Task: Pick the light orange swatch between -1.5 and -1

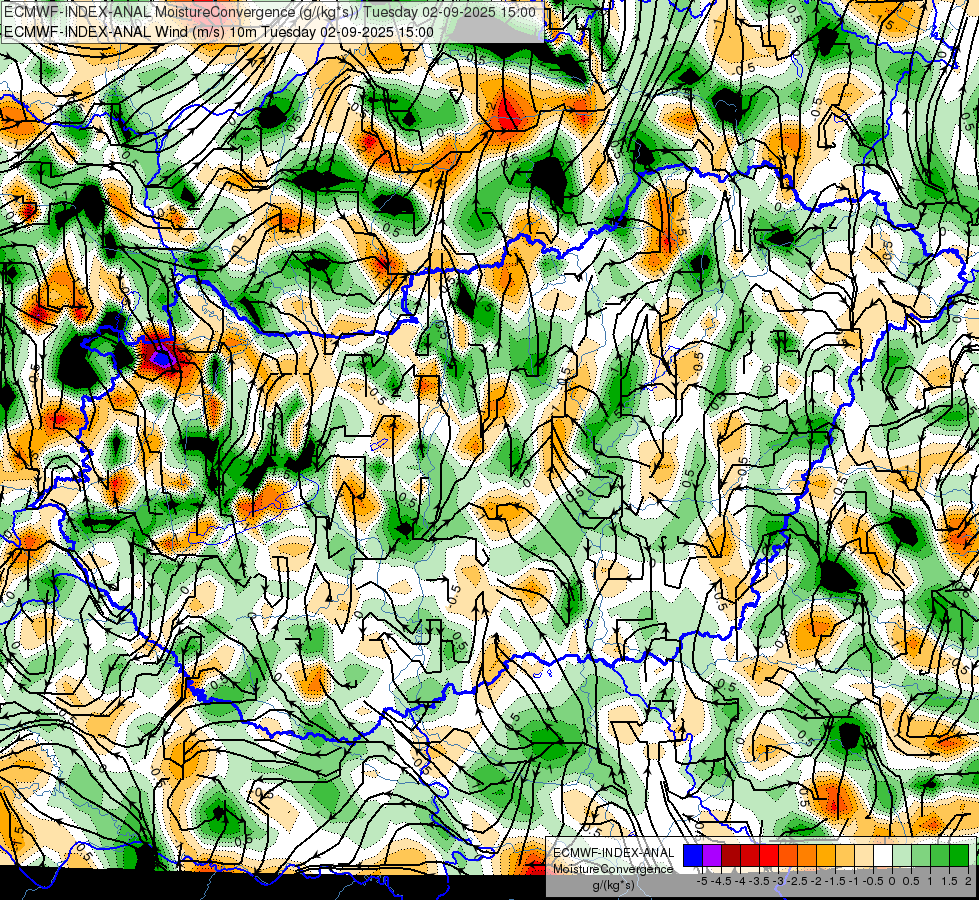Action: tap(845, 856)
